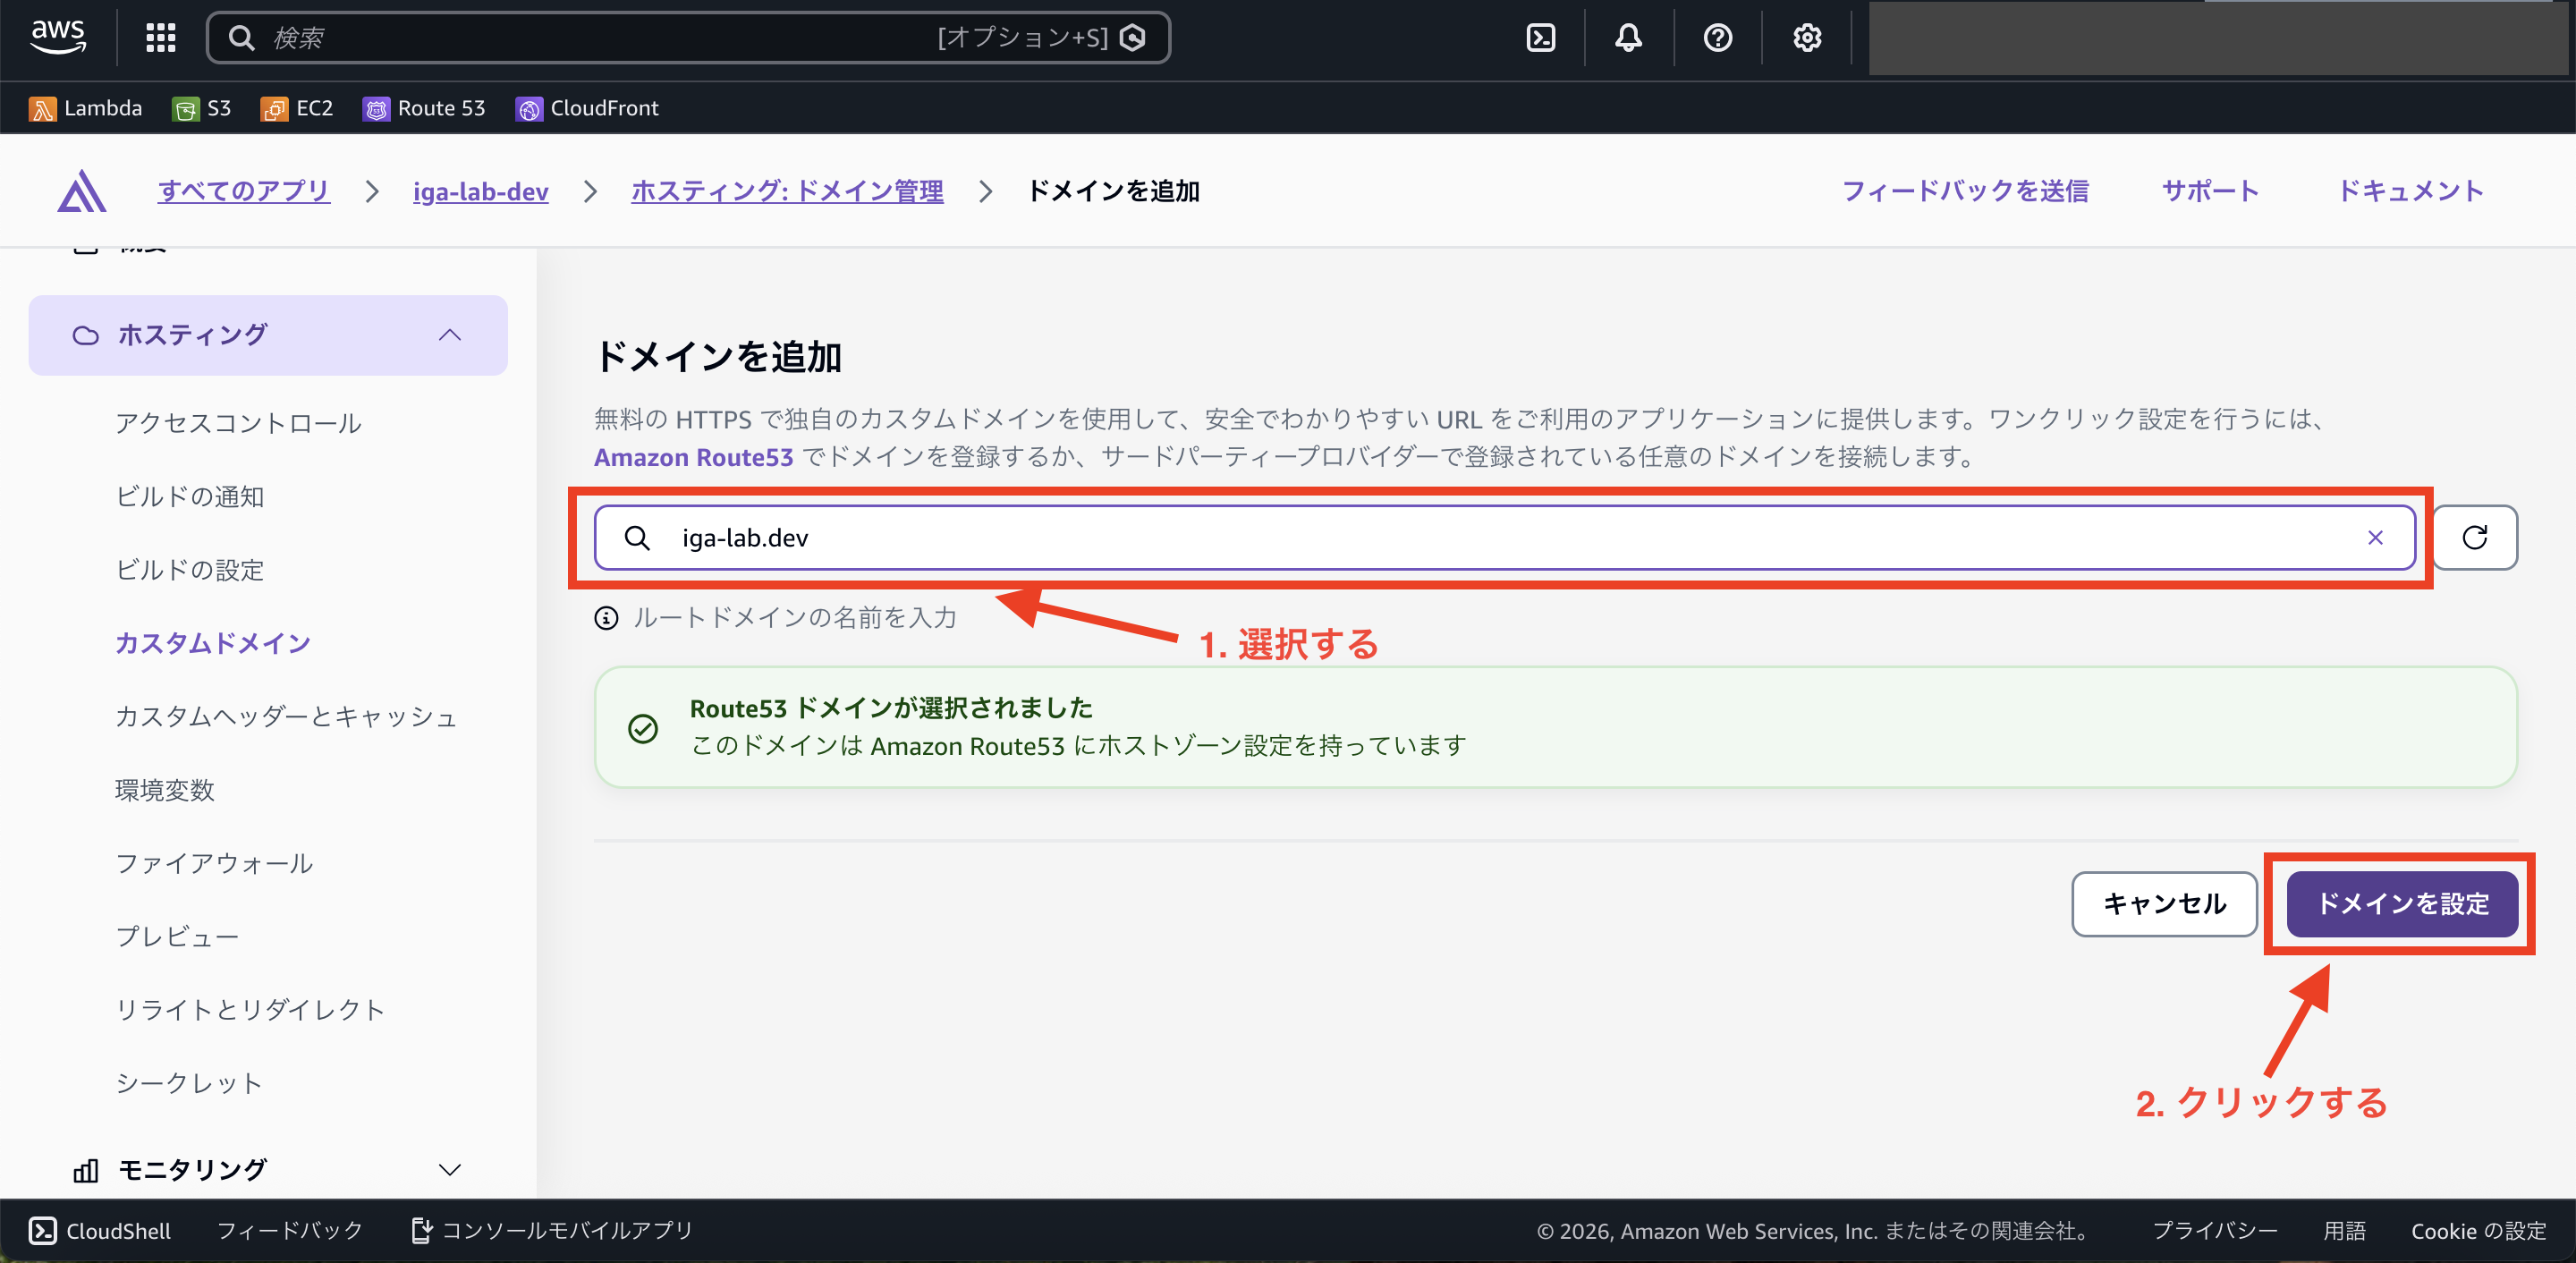Viewport: 2576px width, 1263px height.
Task: Click the cloud icon next to ホスティング
Action: (x=86, y=335)
